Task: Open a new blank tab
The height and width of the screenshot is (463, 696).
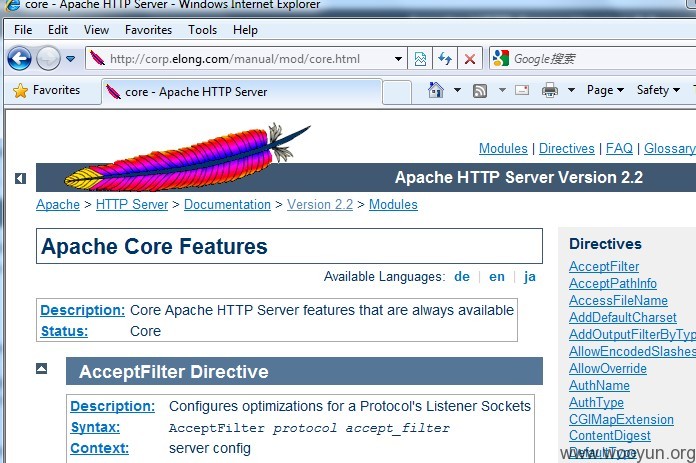Action: [x=397, y=92]
